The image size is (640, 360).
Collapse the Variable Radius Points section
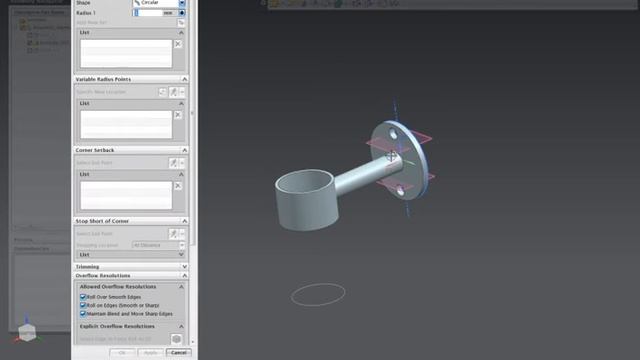(184, 79)
